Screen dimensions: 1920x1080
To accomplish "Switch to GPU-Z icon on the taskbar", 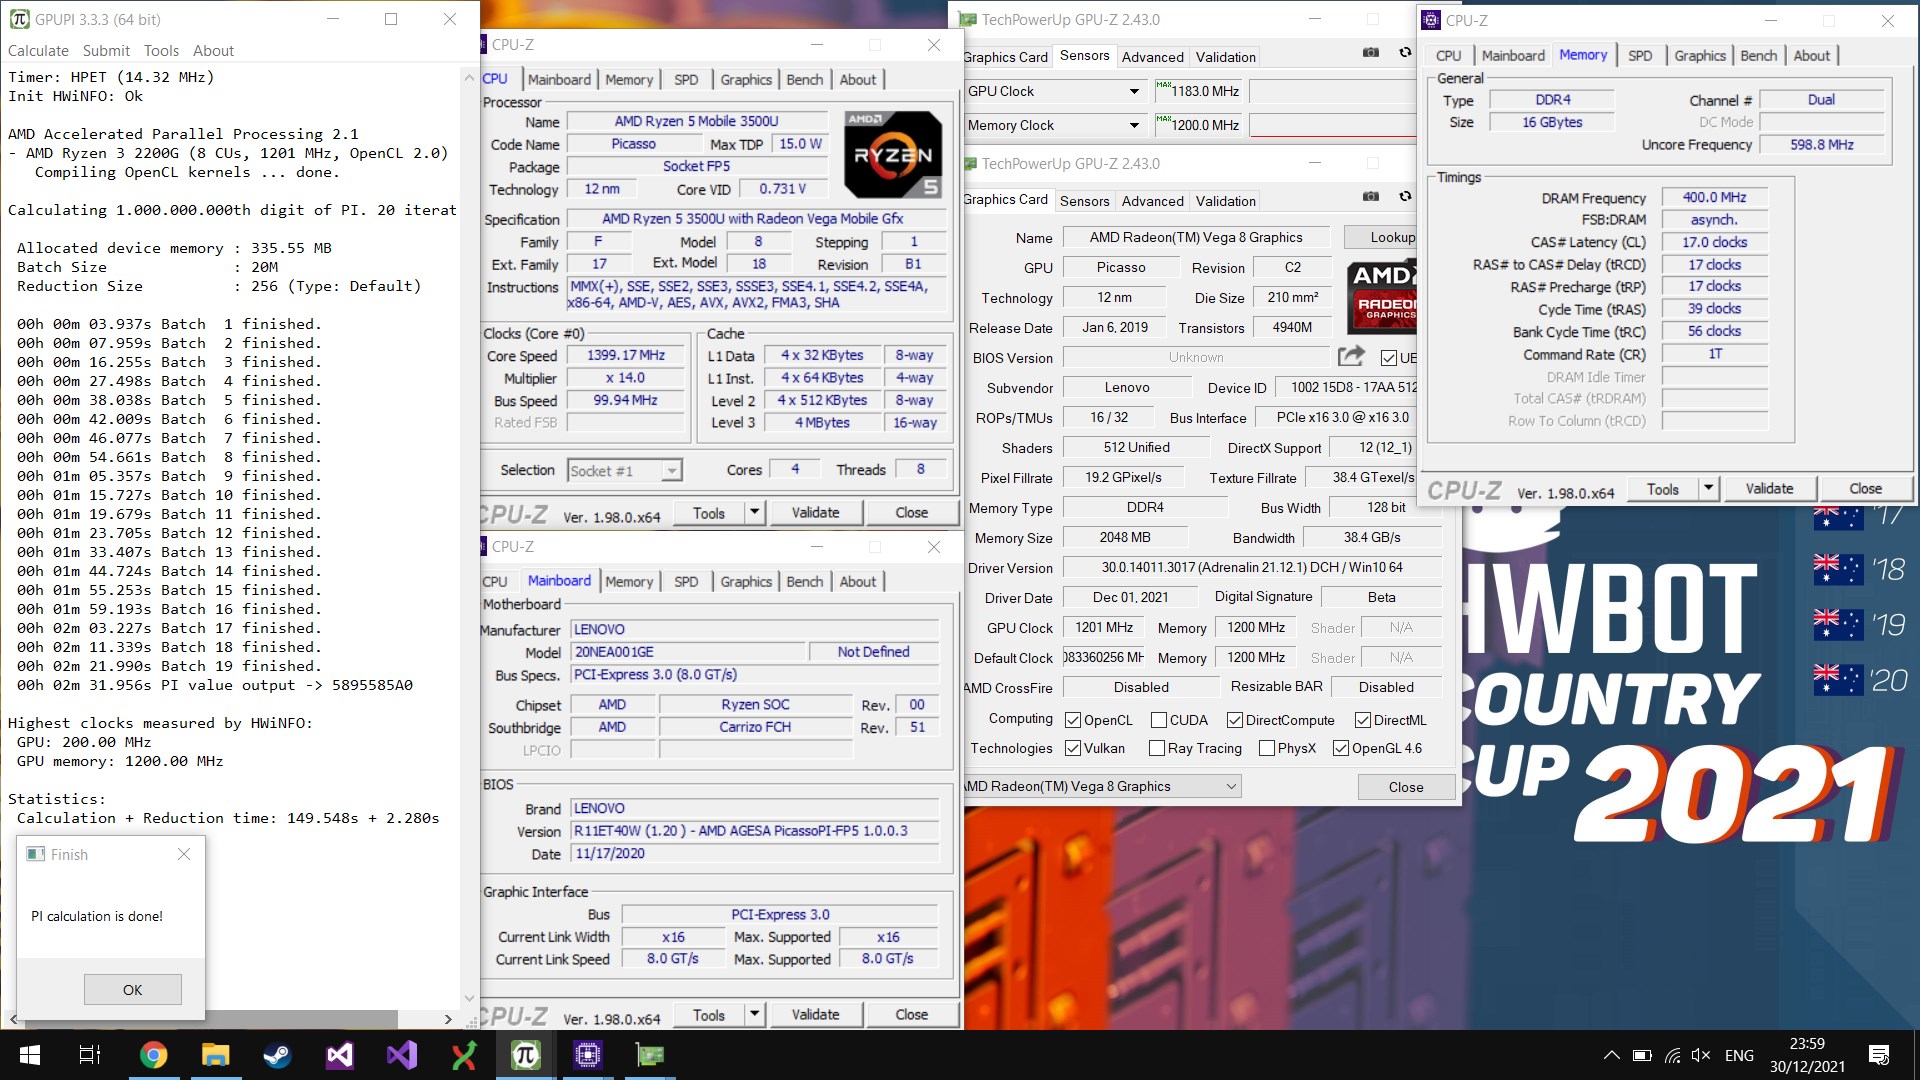I will tap(649, 1055).
